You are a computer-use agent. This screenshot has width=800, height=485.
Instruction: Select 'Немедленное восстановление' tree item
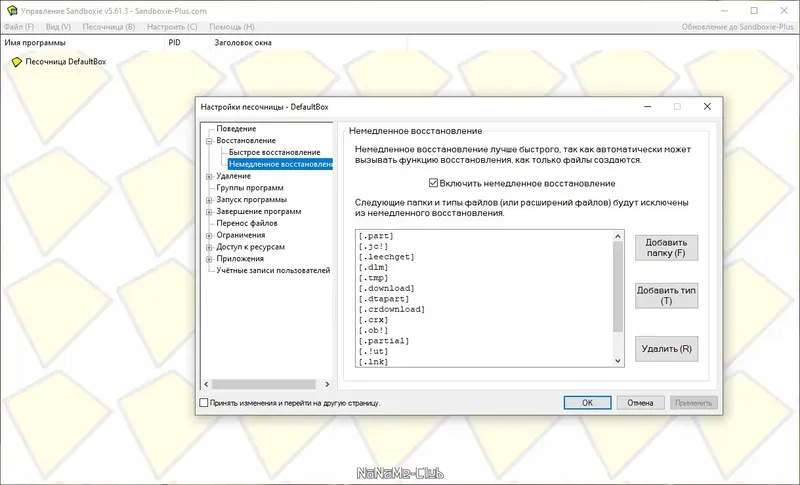(x=280, y=164)
